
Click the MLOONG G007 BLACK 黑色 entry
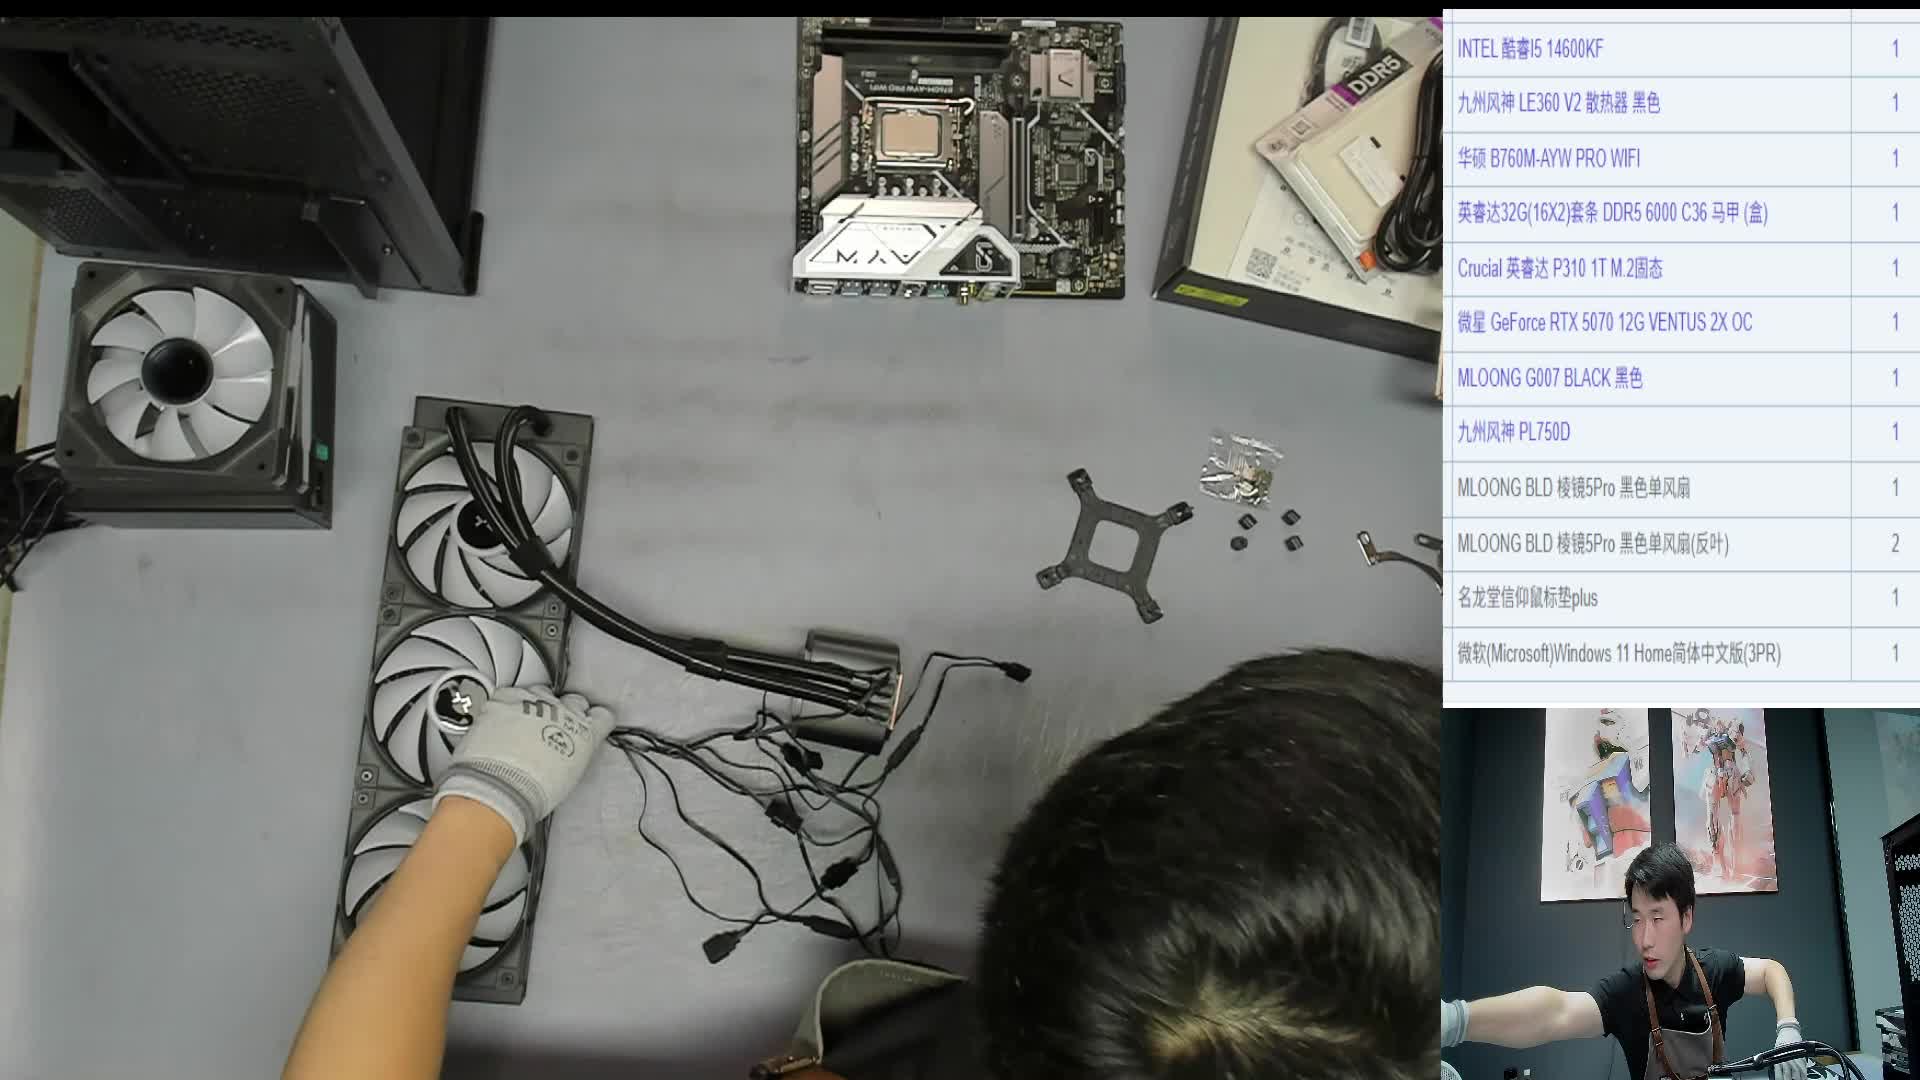pyautogui.click(x=1549, y=378)
